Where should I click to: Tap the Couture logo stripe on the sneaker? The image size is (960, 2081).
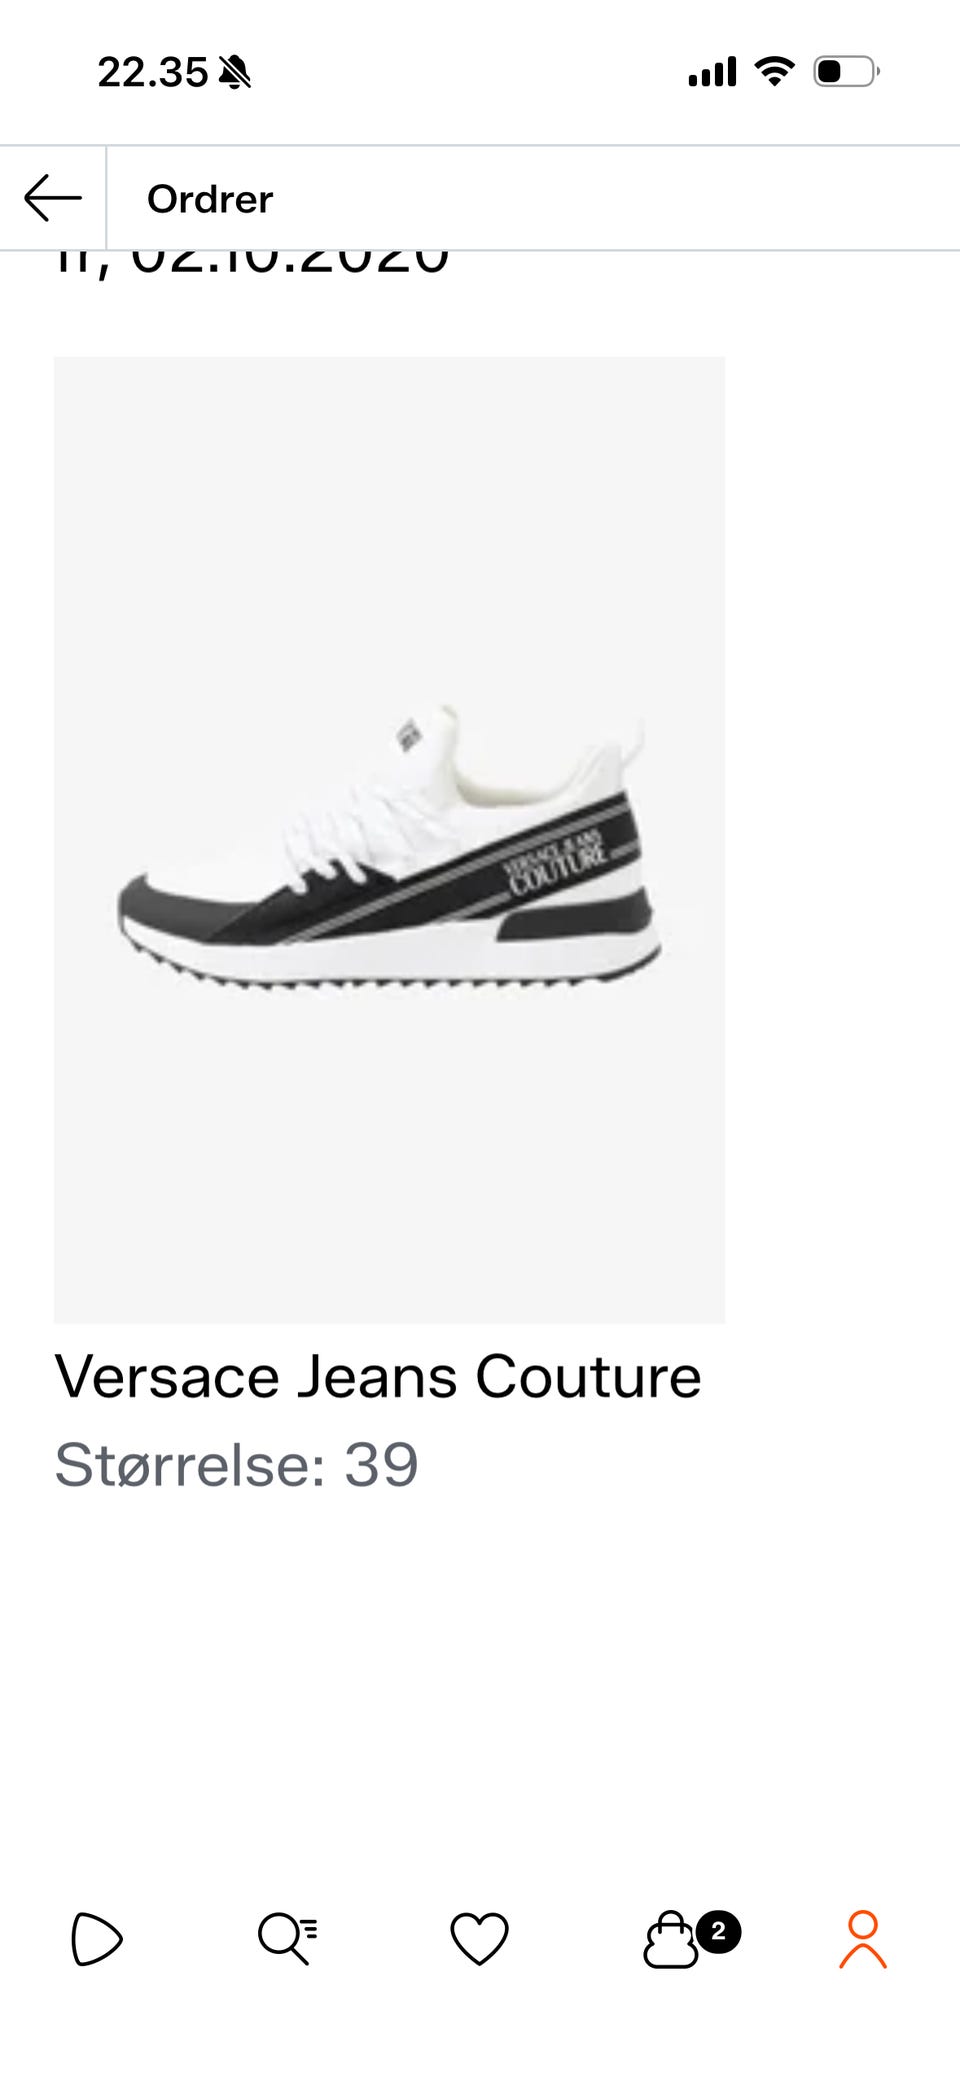557,860
